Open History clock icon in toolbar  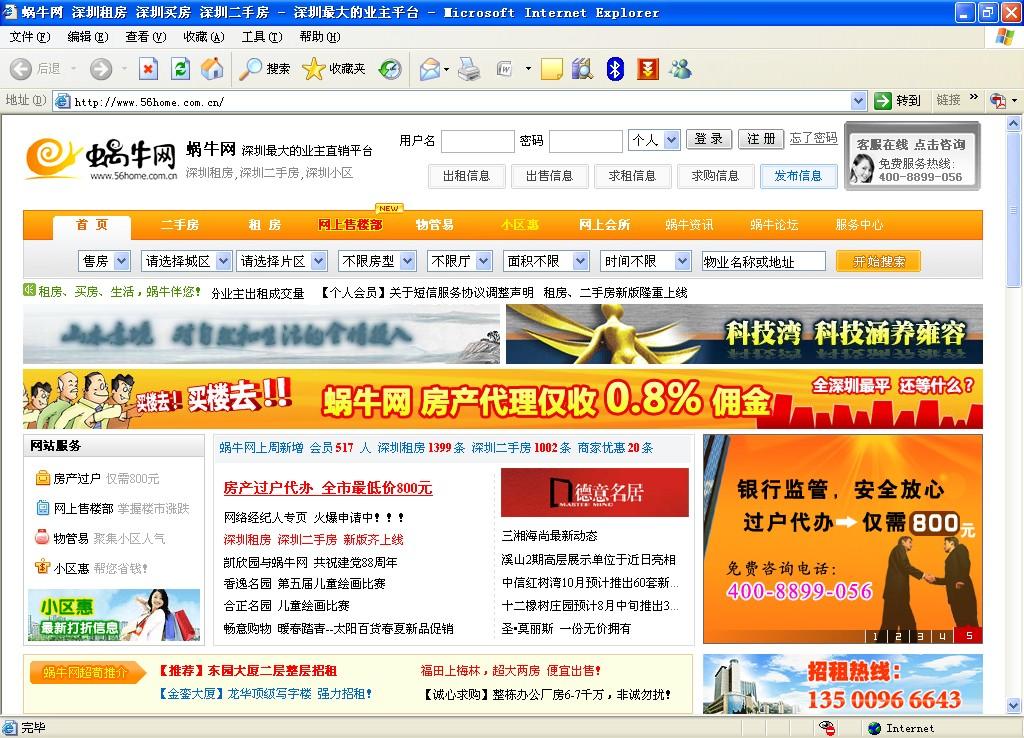(391, 69)
